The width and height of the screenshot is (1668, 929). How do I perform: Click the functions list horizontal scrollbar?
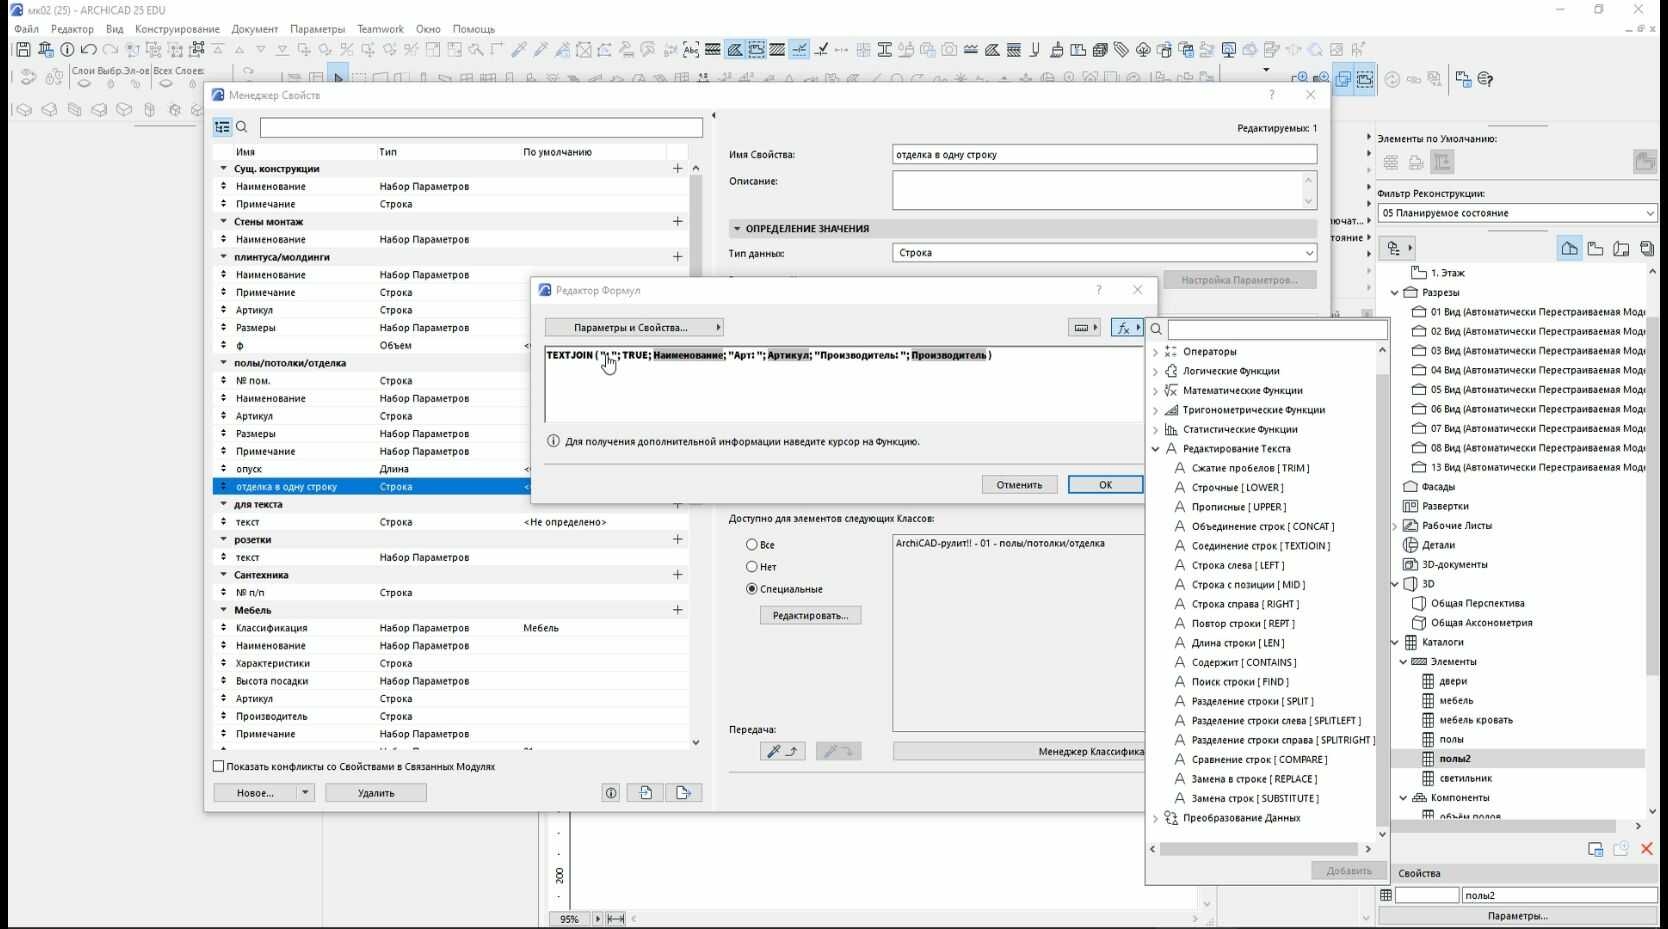pyautogui.click(x=1260, y=849)
